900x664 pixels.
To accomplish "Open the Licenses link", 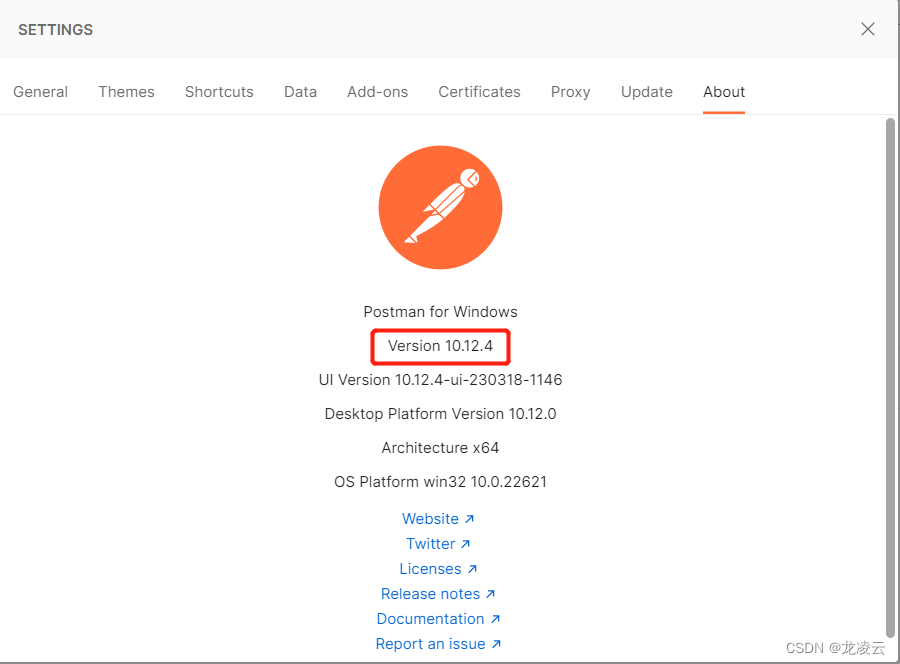I will click(x=438, y=569).
